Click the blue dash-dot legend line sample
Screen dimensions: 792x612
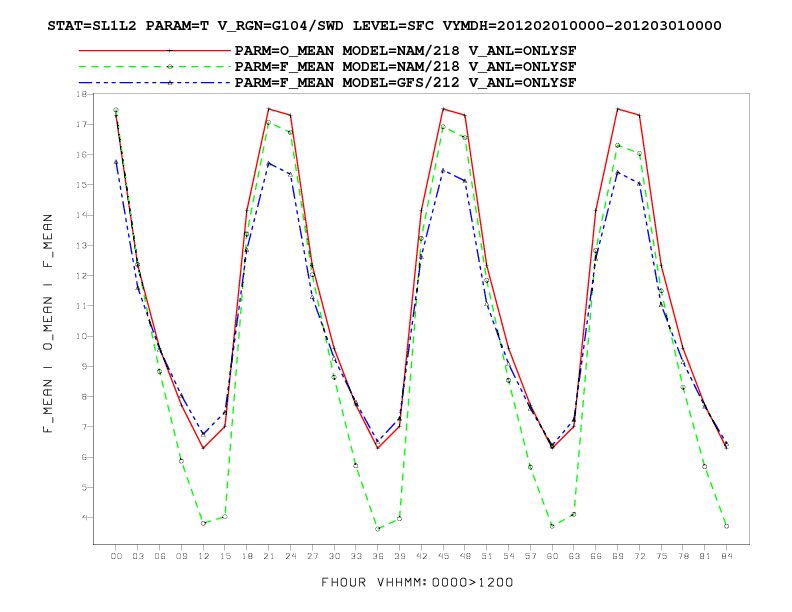coord(155,83)
